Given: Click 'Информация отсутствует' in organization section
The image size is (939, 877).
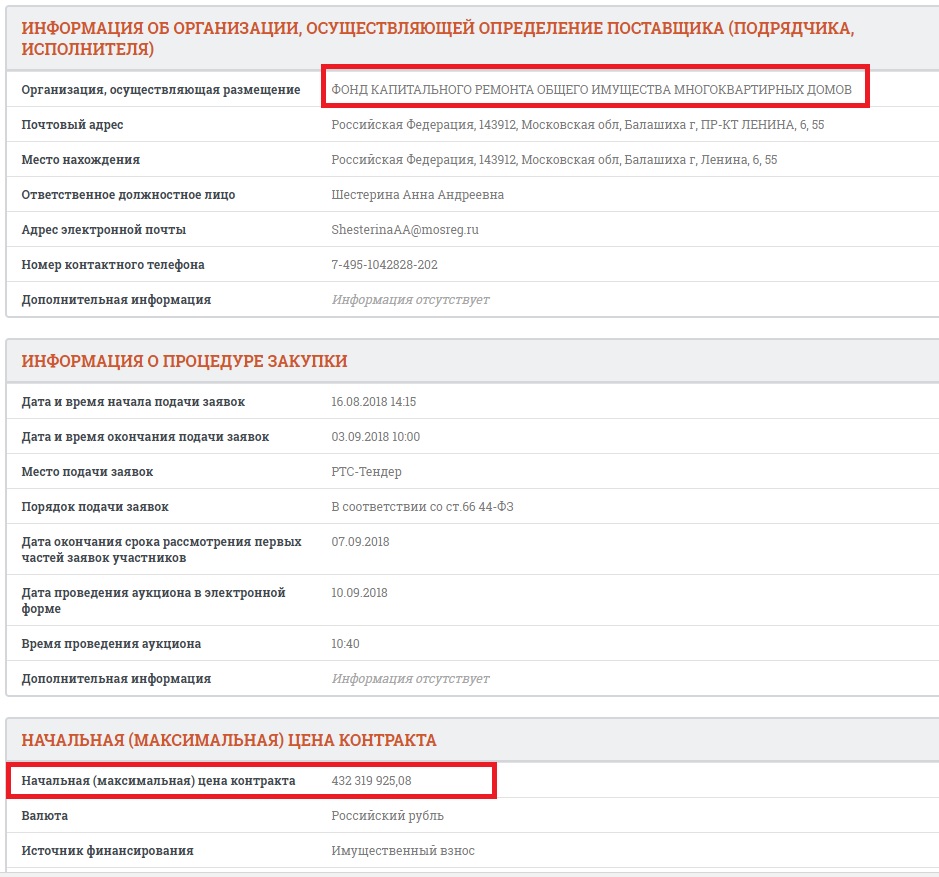Looking at the screenshot, I should [x=410, y=300].
